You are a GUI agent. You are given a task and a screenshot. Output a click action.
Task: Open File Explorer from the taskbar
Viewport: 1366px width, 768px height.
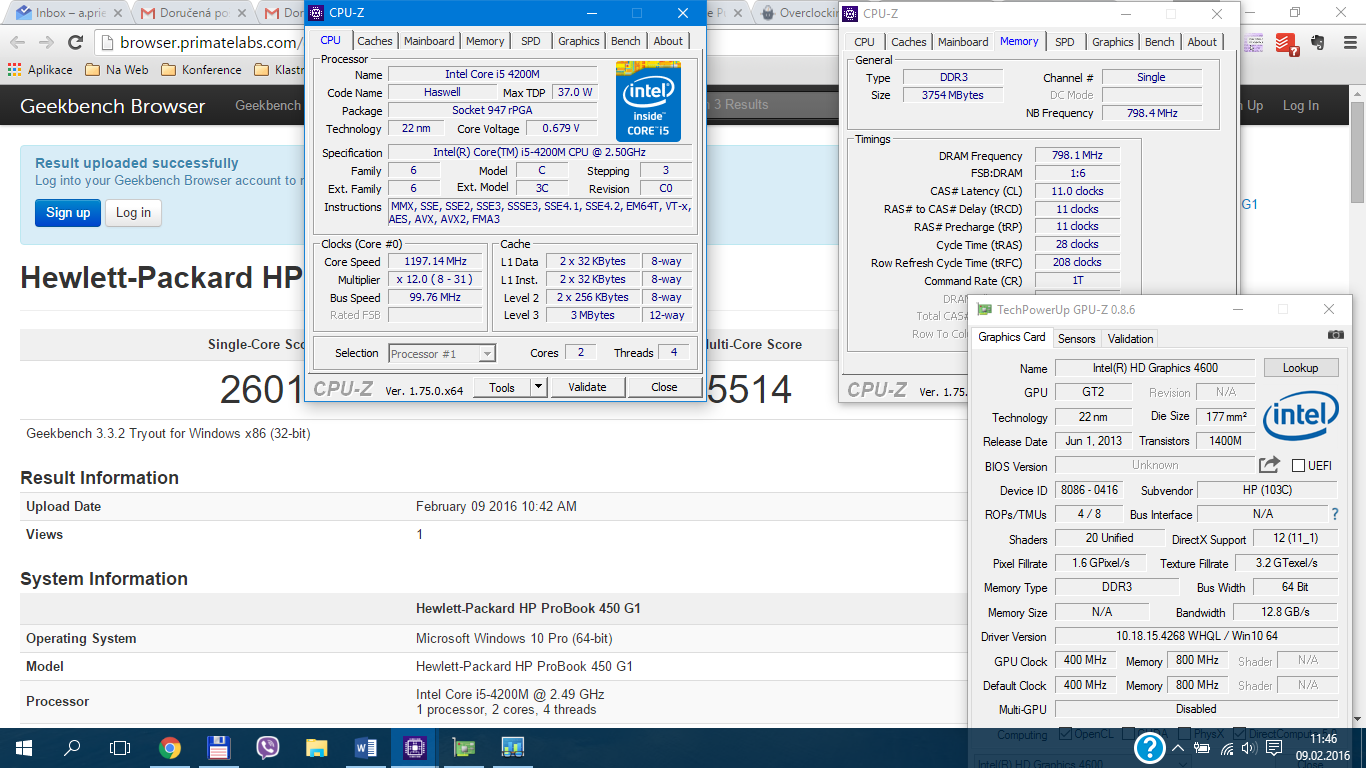(316, 747)
